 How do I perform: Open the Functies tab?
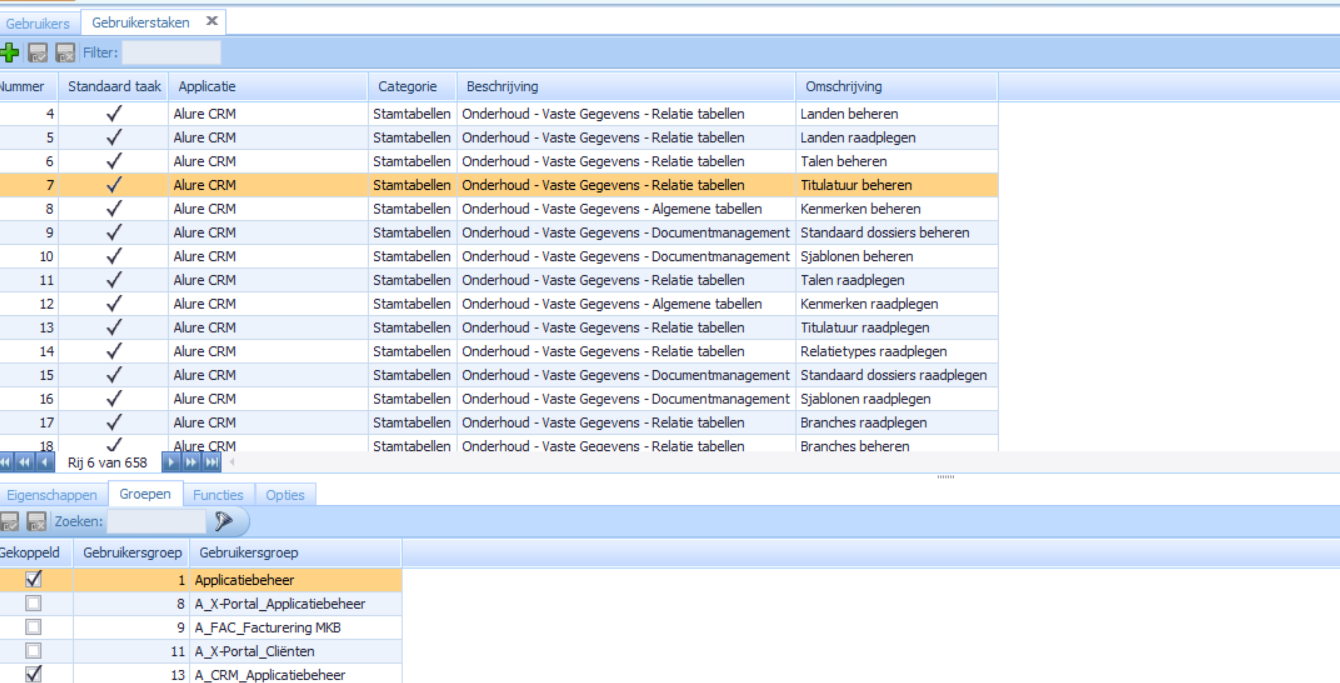218,495
